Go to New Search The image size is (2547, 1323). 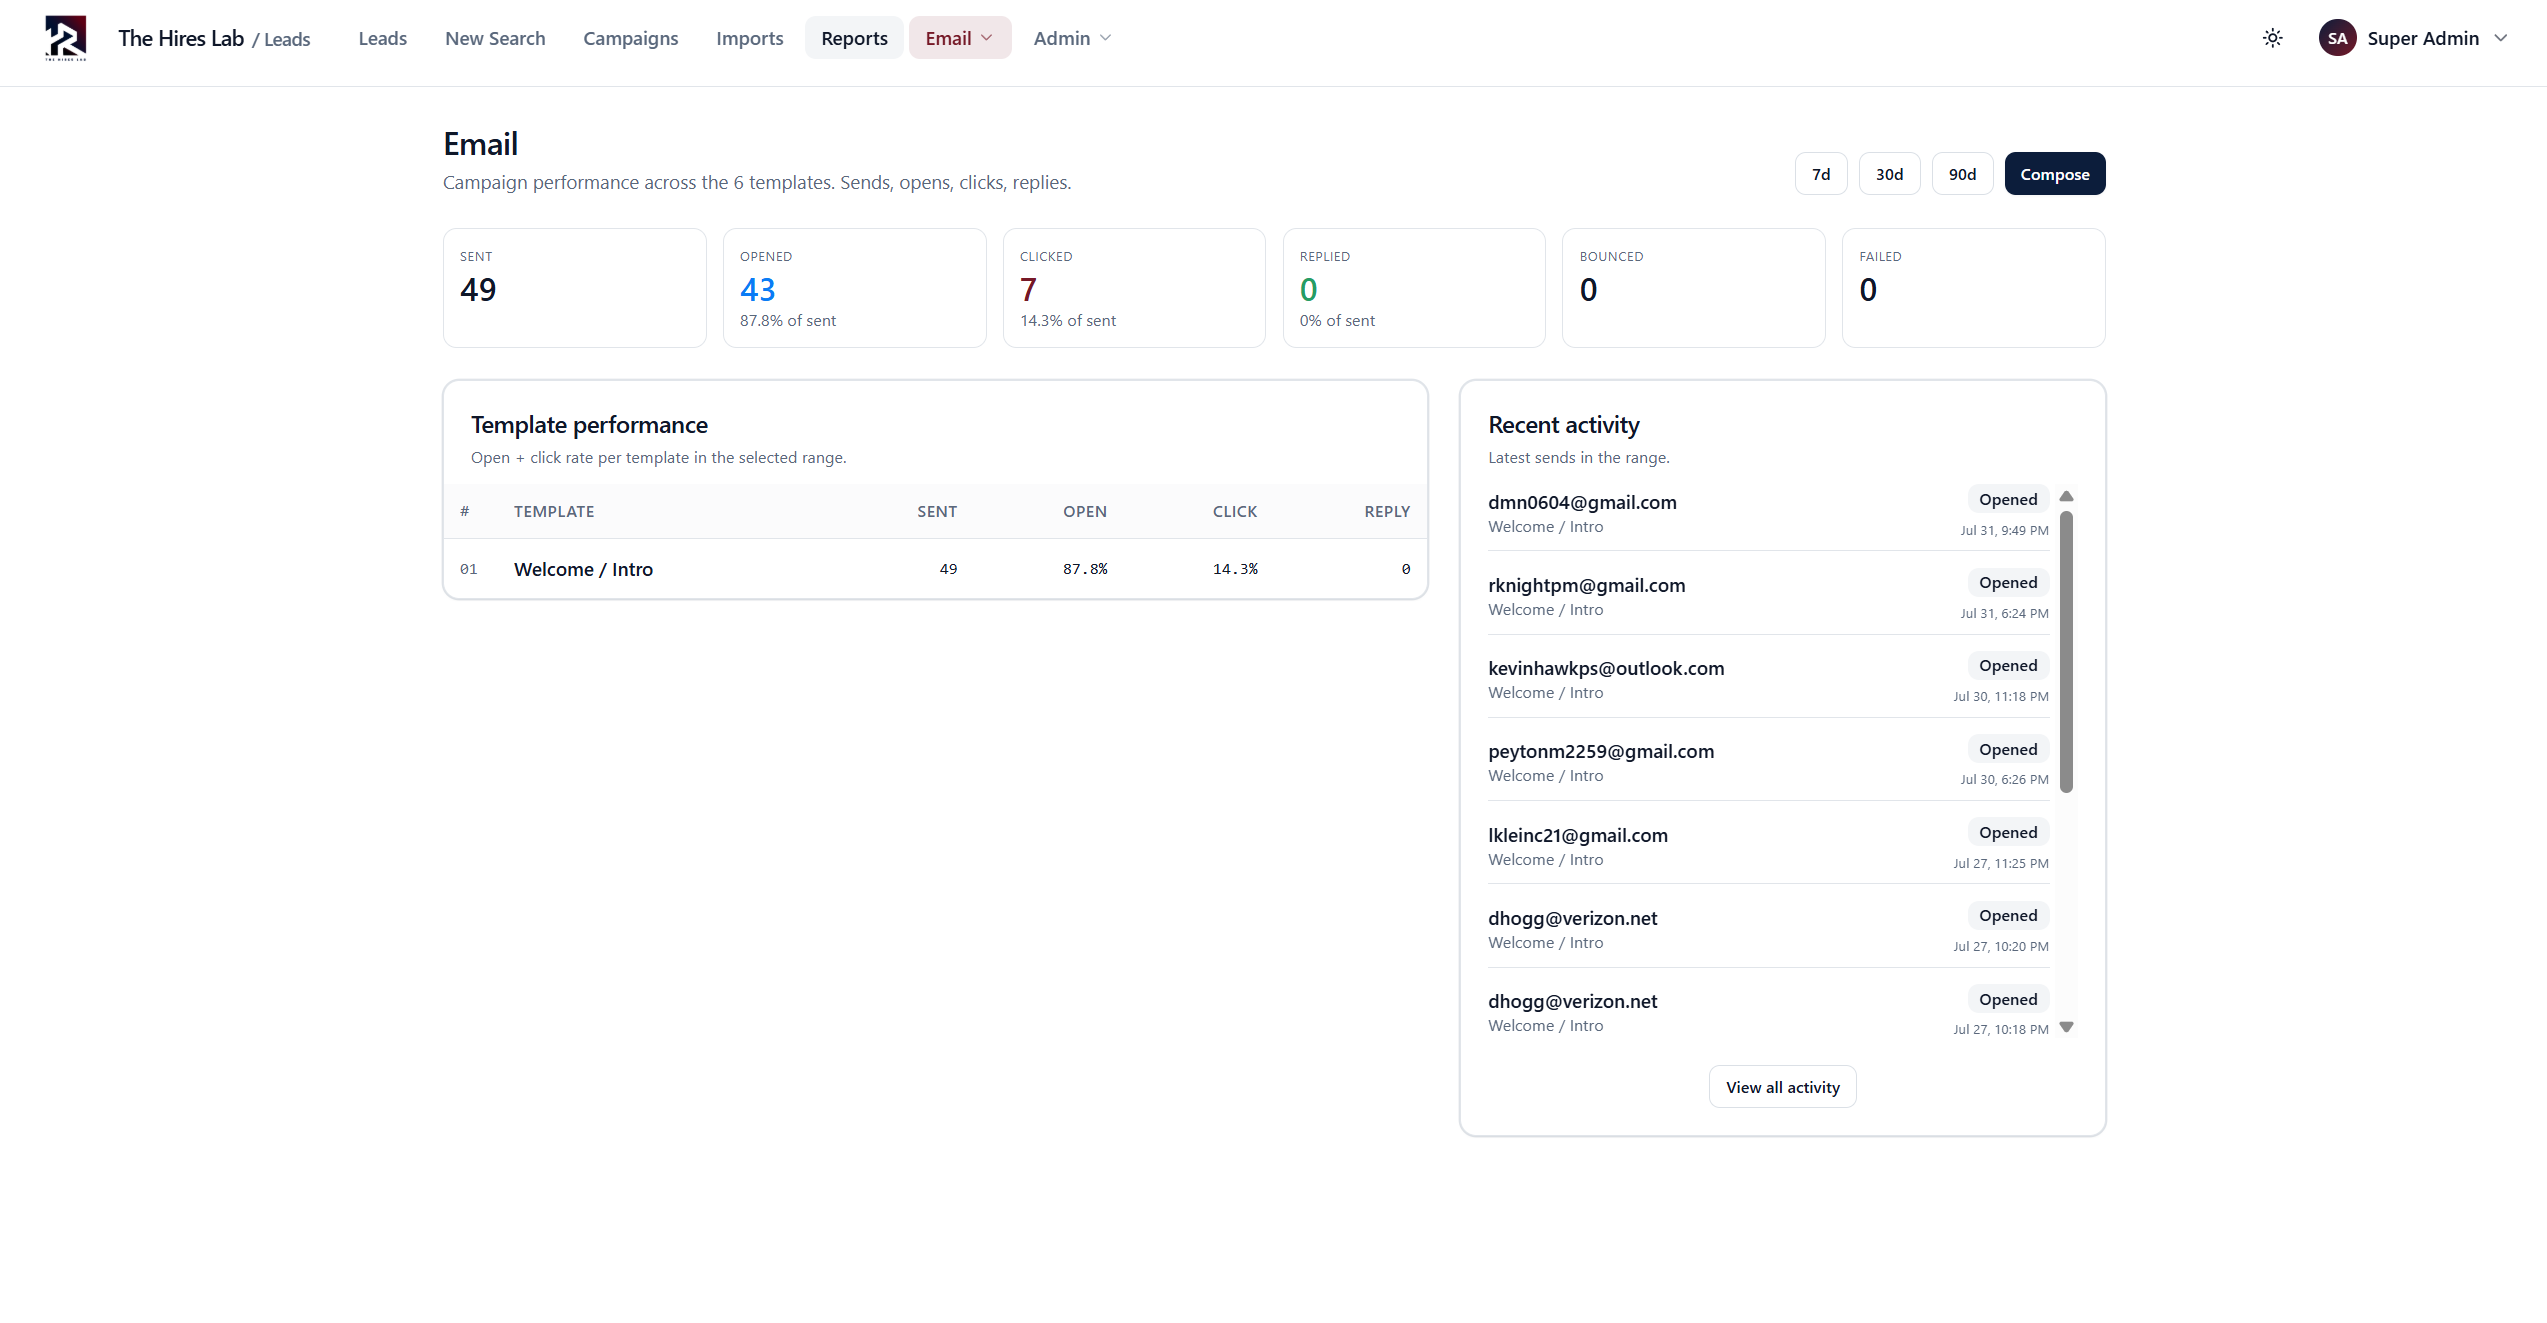click(x=495, y=38)
